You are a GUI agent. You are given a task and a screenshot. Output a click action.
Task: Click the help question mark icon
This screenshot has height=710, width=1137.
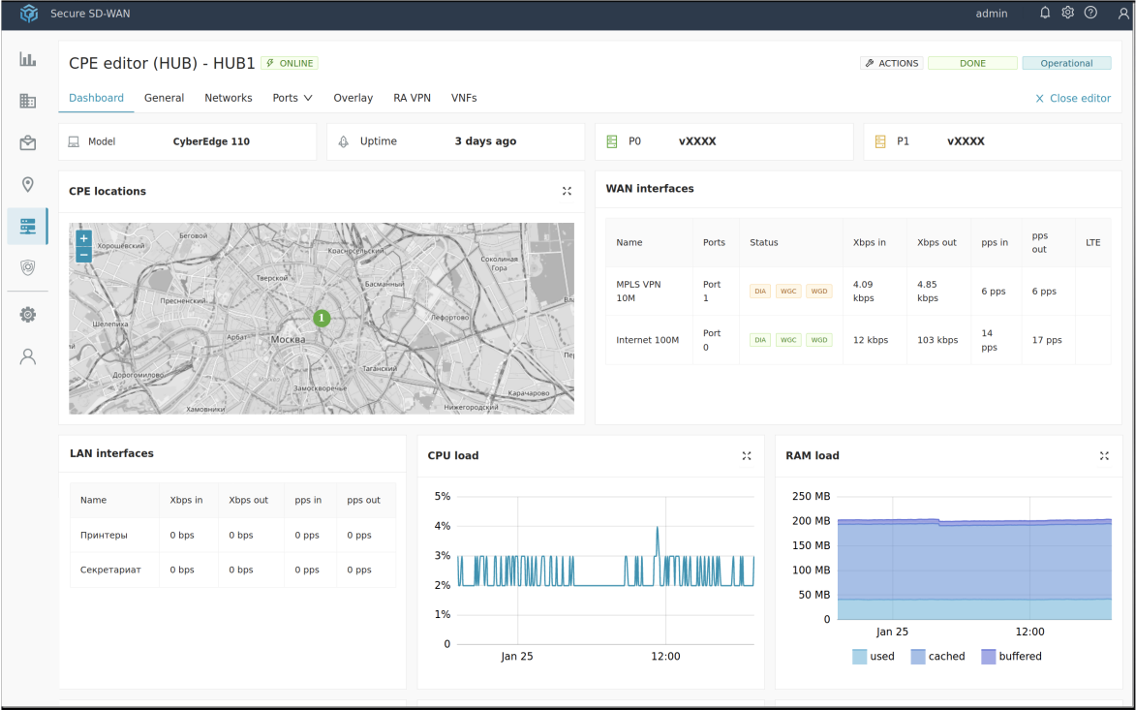click(1091, 13)
